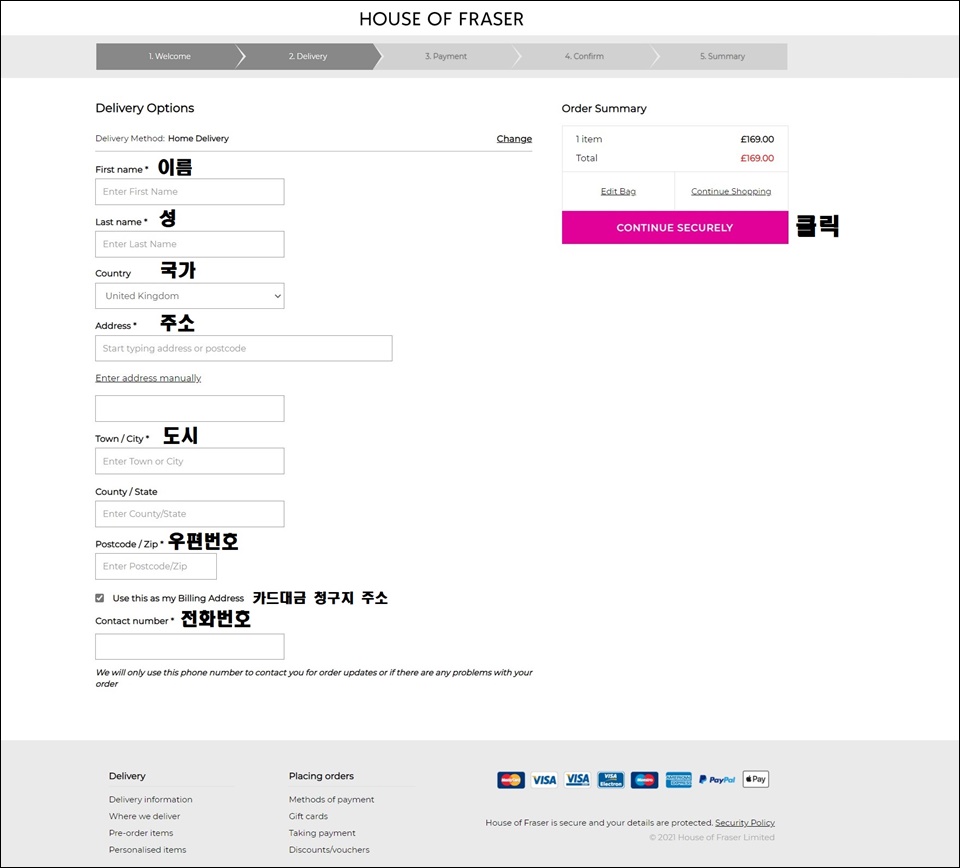The width and height of the screenshot is (960, 868).
Task: Click the PayPal logo in footer
Action: [x=717, y=779]
